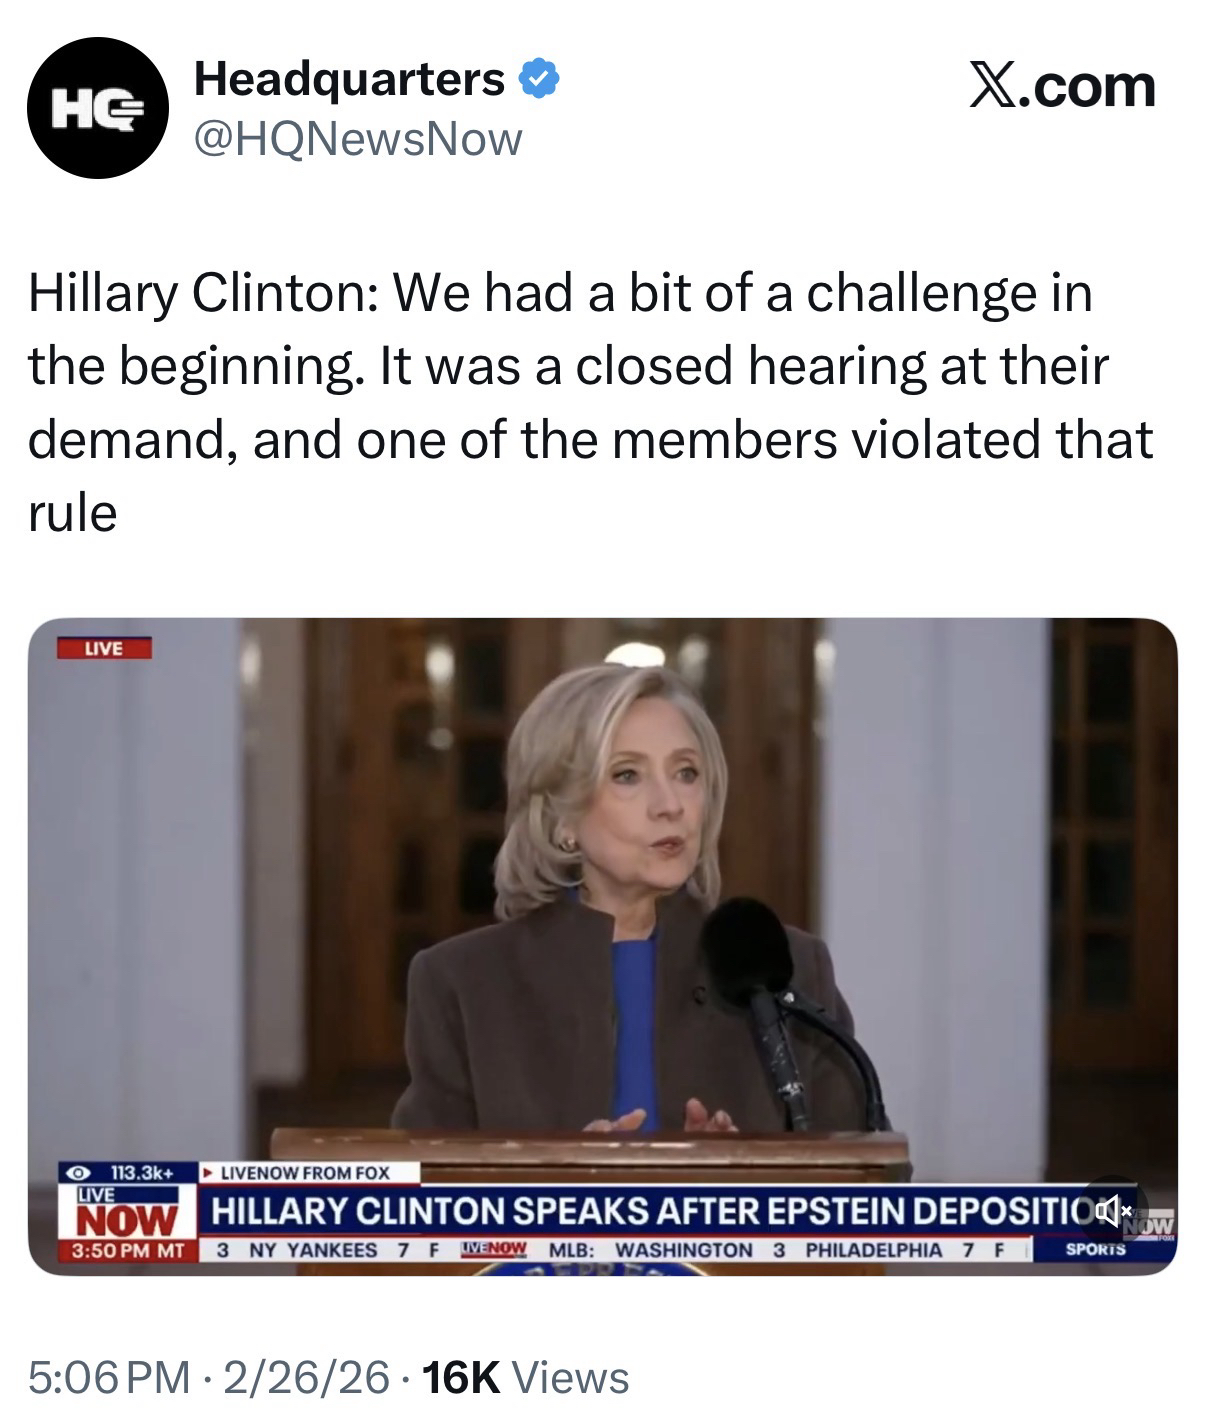The image size is (1206, 1417).
Task: Open the 5:06 PM post timestamp
Action: [109, 1377]
